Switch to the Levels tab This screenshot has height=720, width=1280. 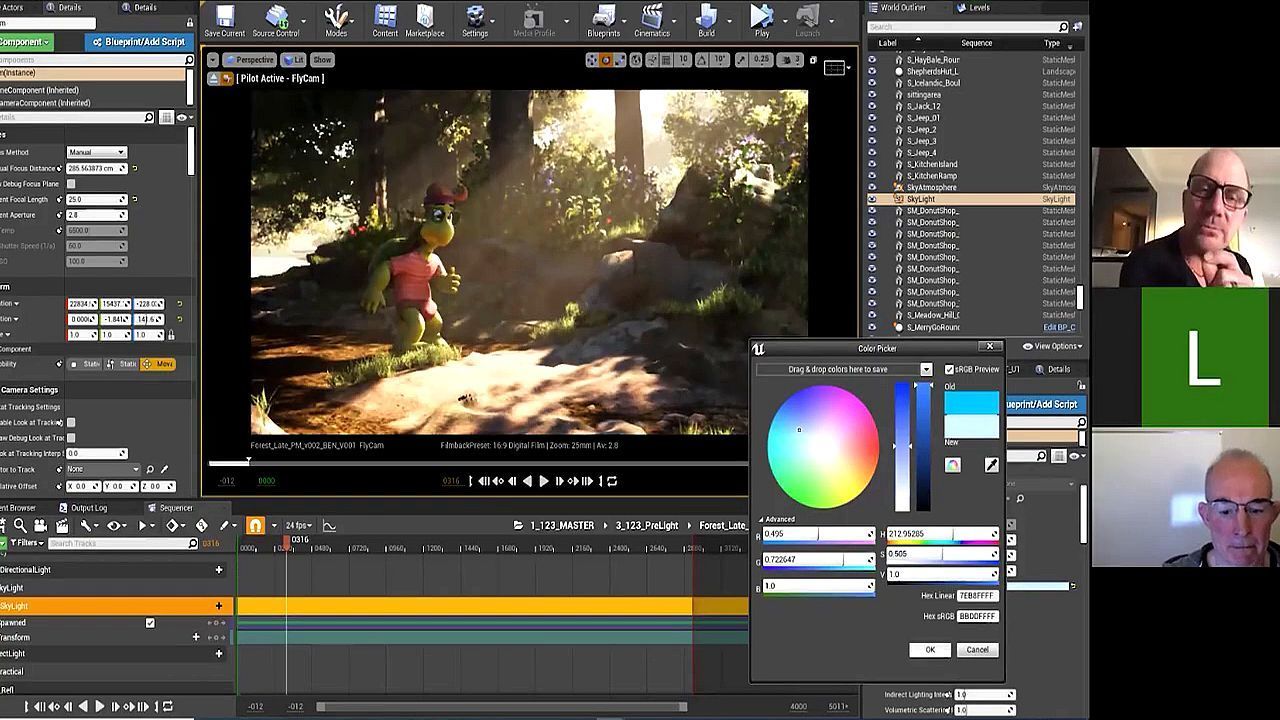[x=978, y=8]
